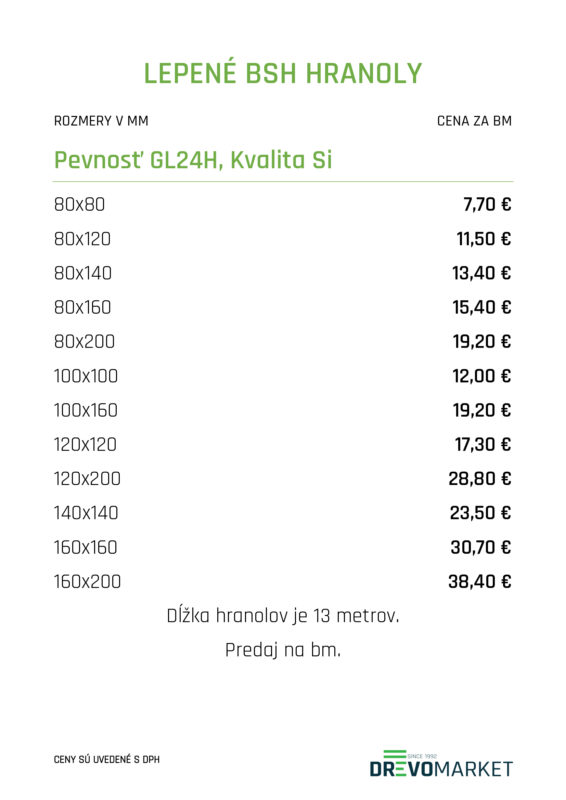This screenshot has width=566, height=800.
Task: Click the 17,30 € price
Action: 483,444
